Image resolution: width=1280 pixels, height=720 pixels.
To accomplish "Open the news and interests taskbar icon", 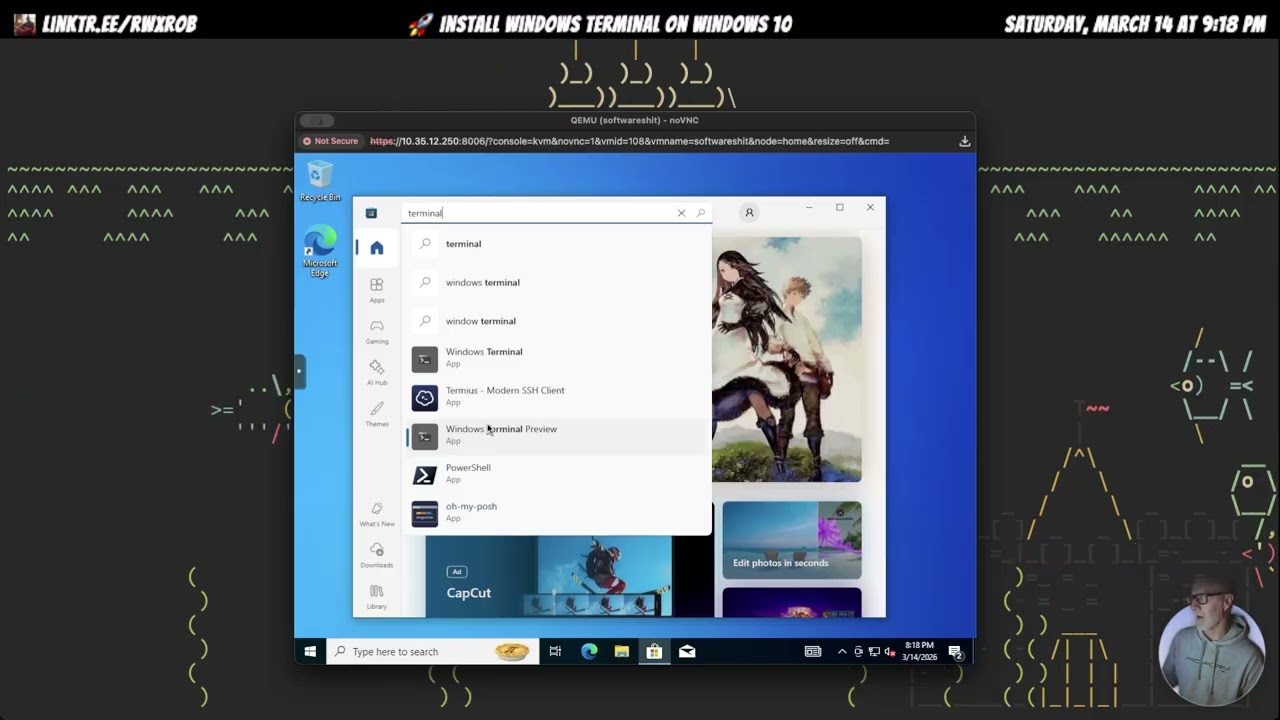I will [813, 652].
